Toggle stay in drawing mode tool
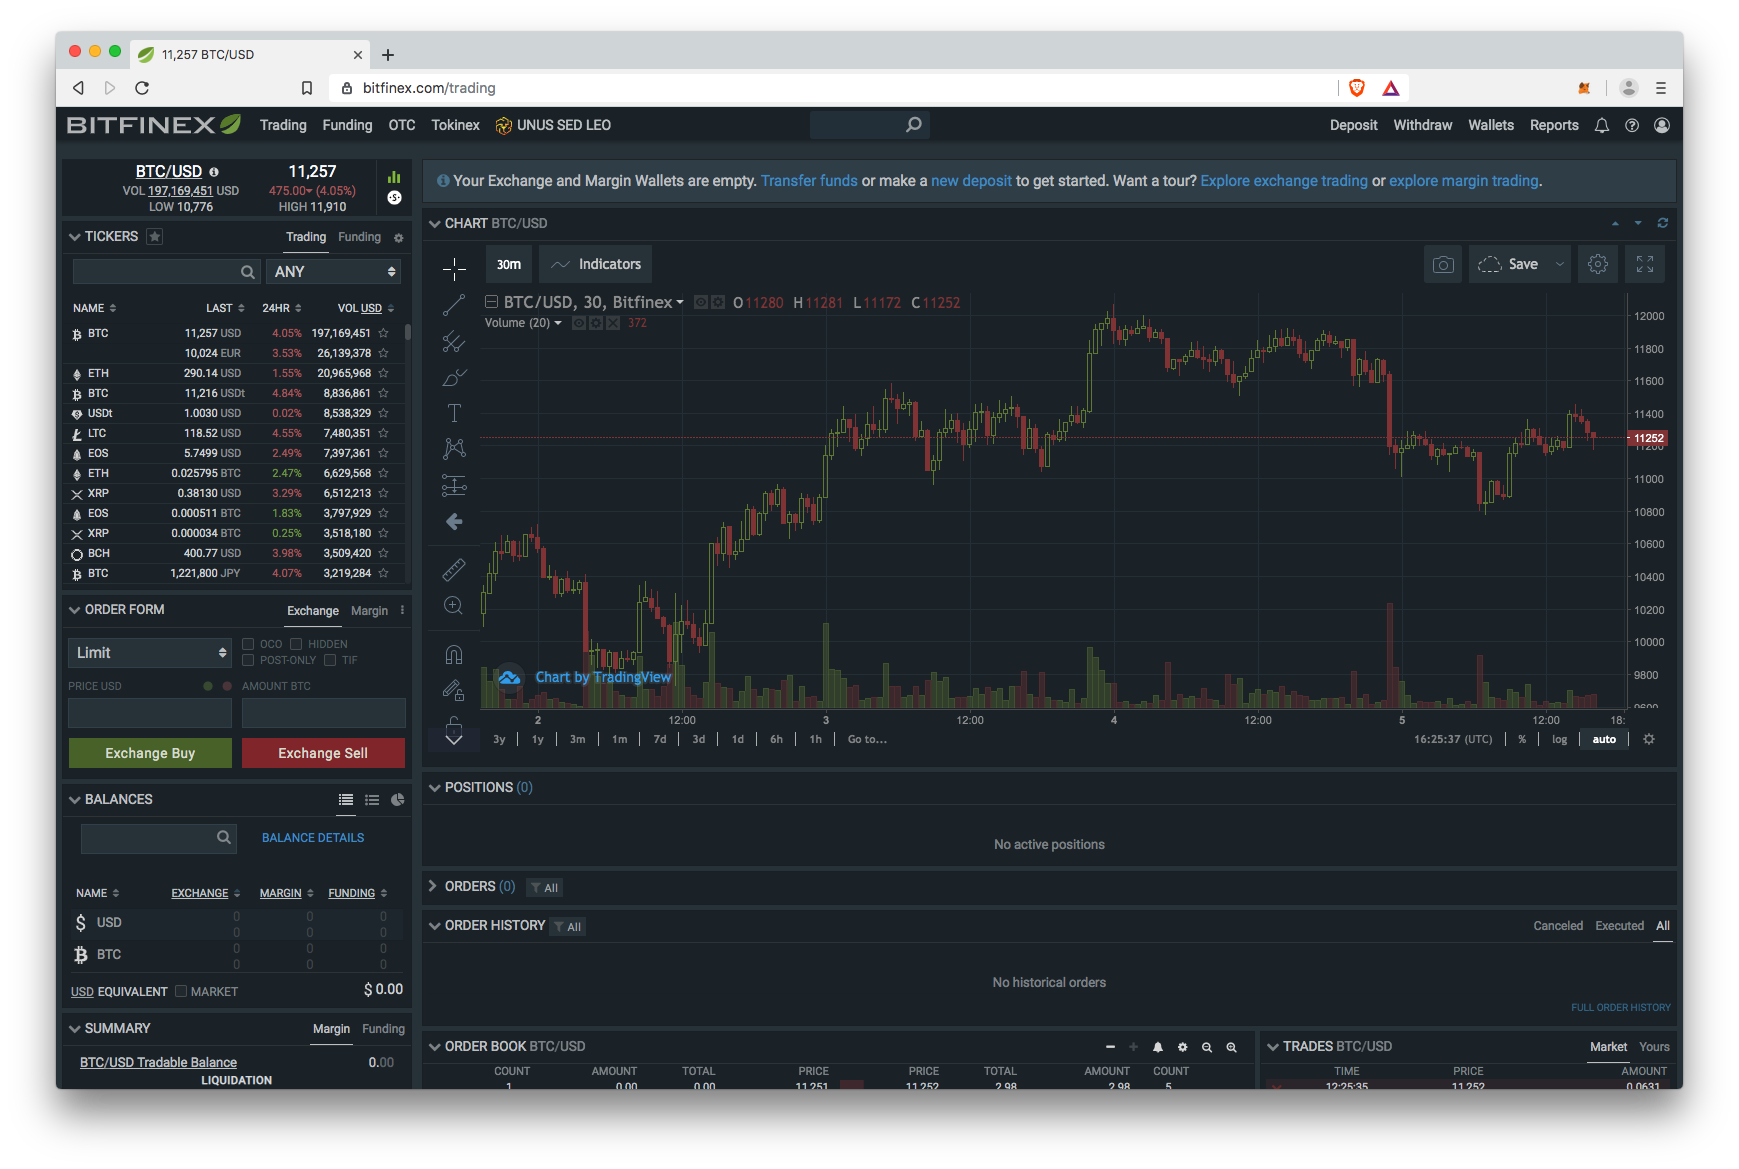 [454, 690]
